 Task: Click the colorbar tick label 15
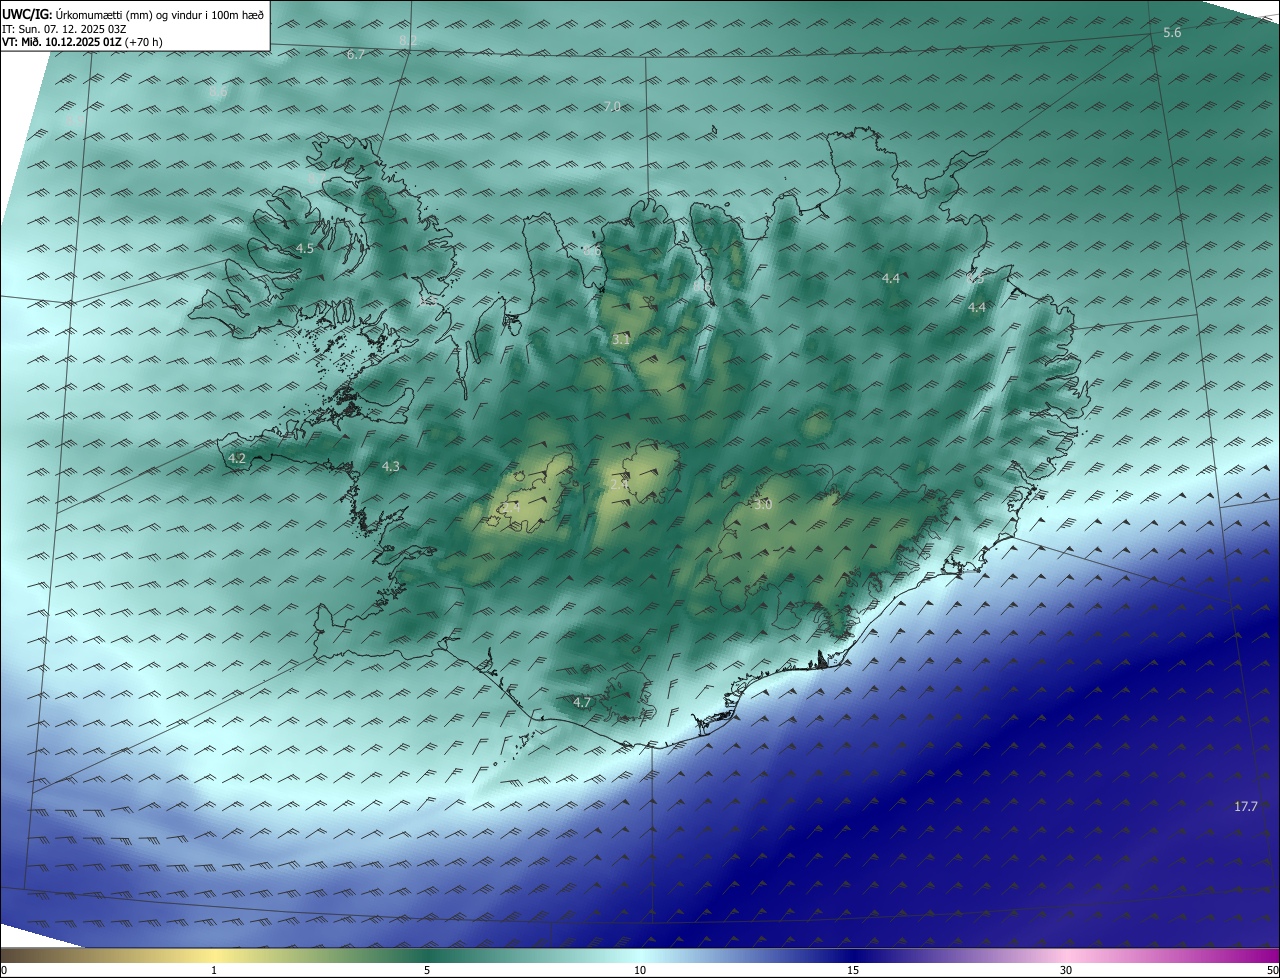[x=853, y=970]
